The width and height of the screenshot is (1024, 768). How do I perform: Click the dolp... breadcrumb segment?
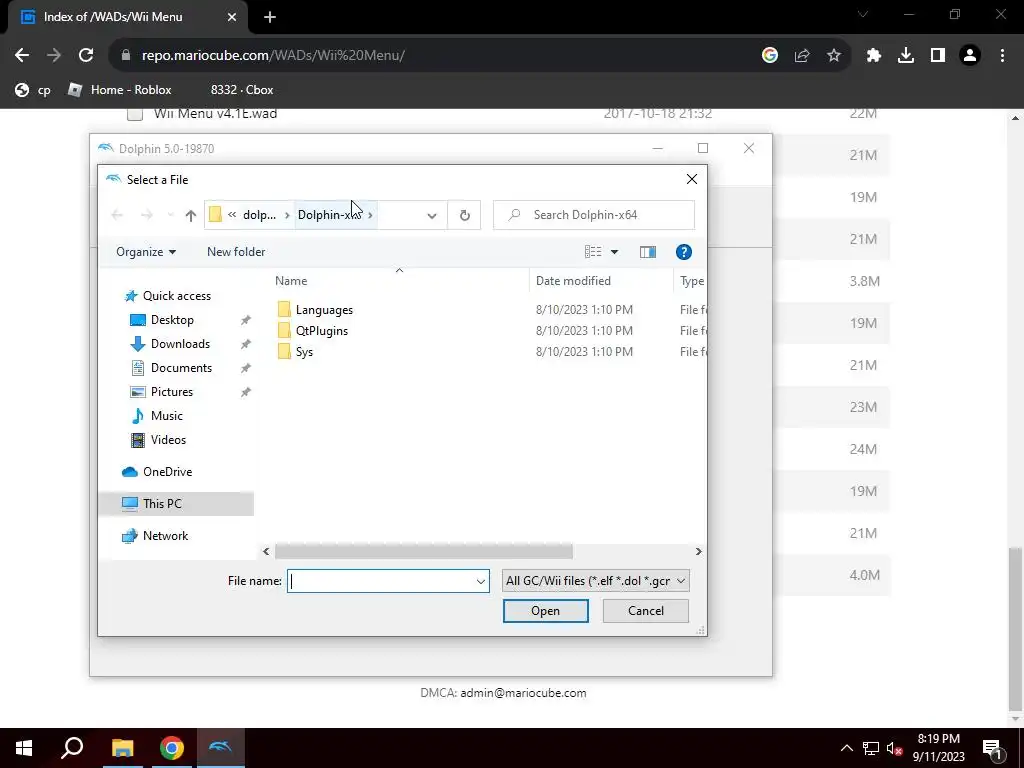click(259, 215)
